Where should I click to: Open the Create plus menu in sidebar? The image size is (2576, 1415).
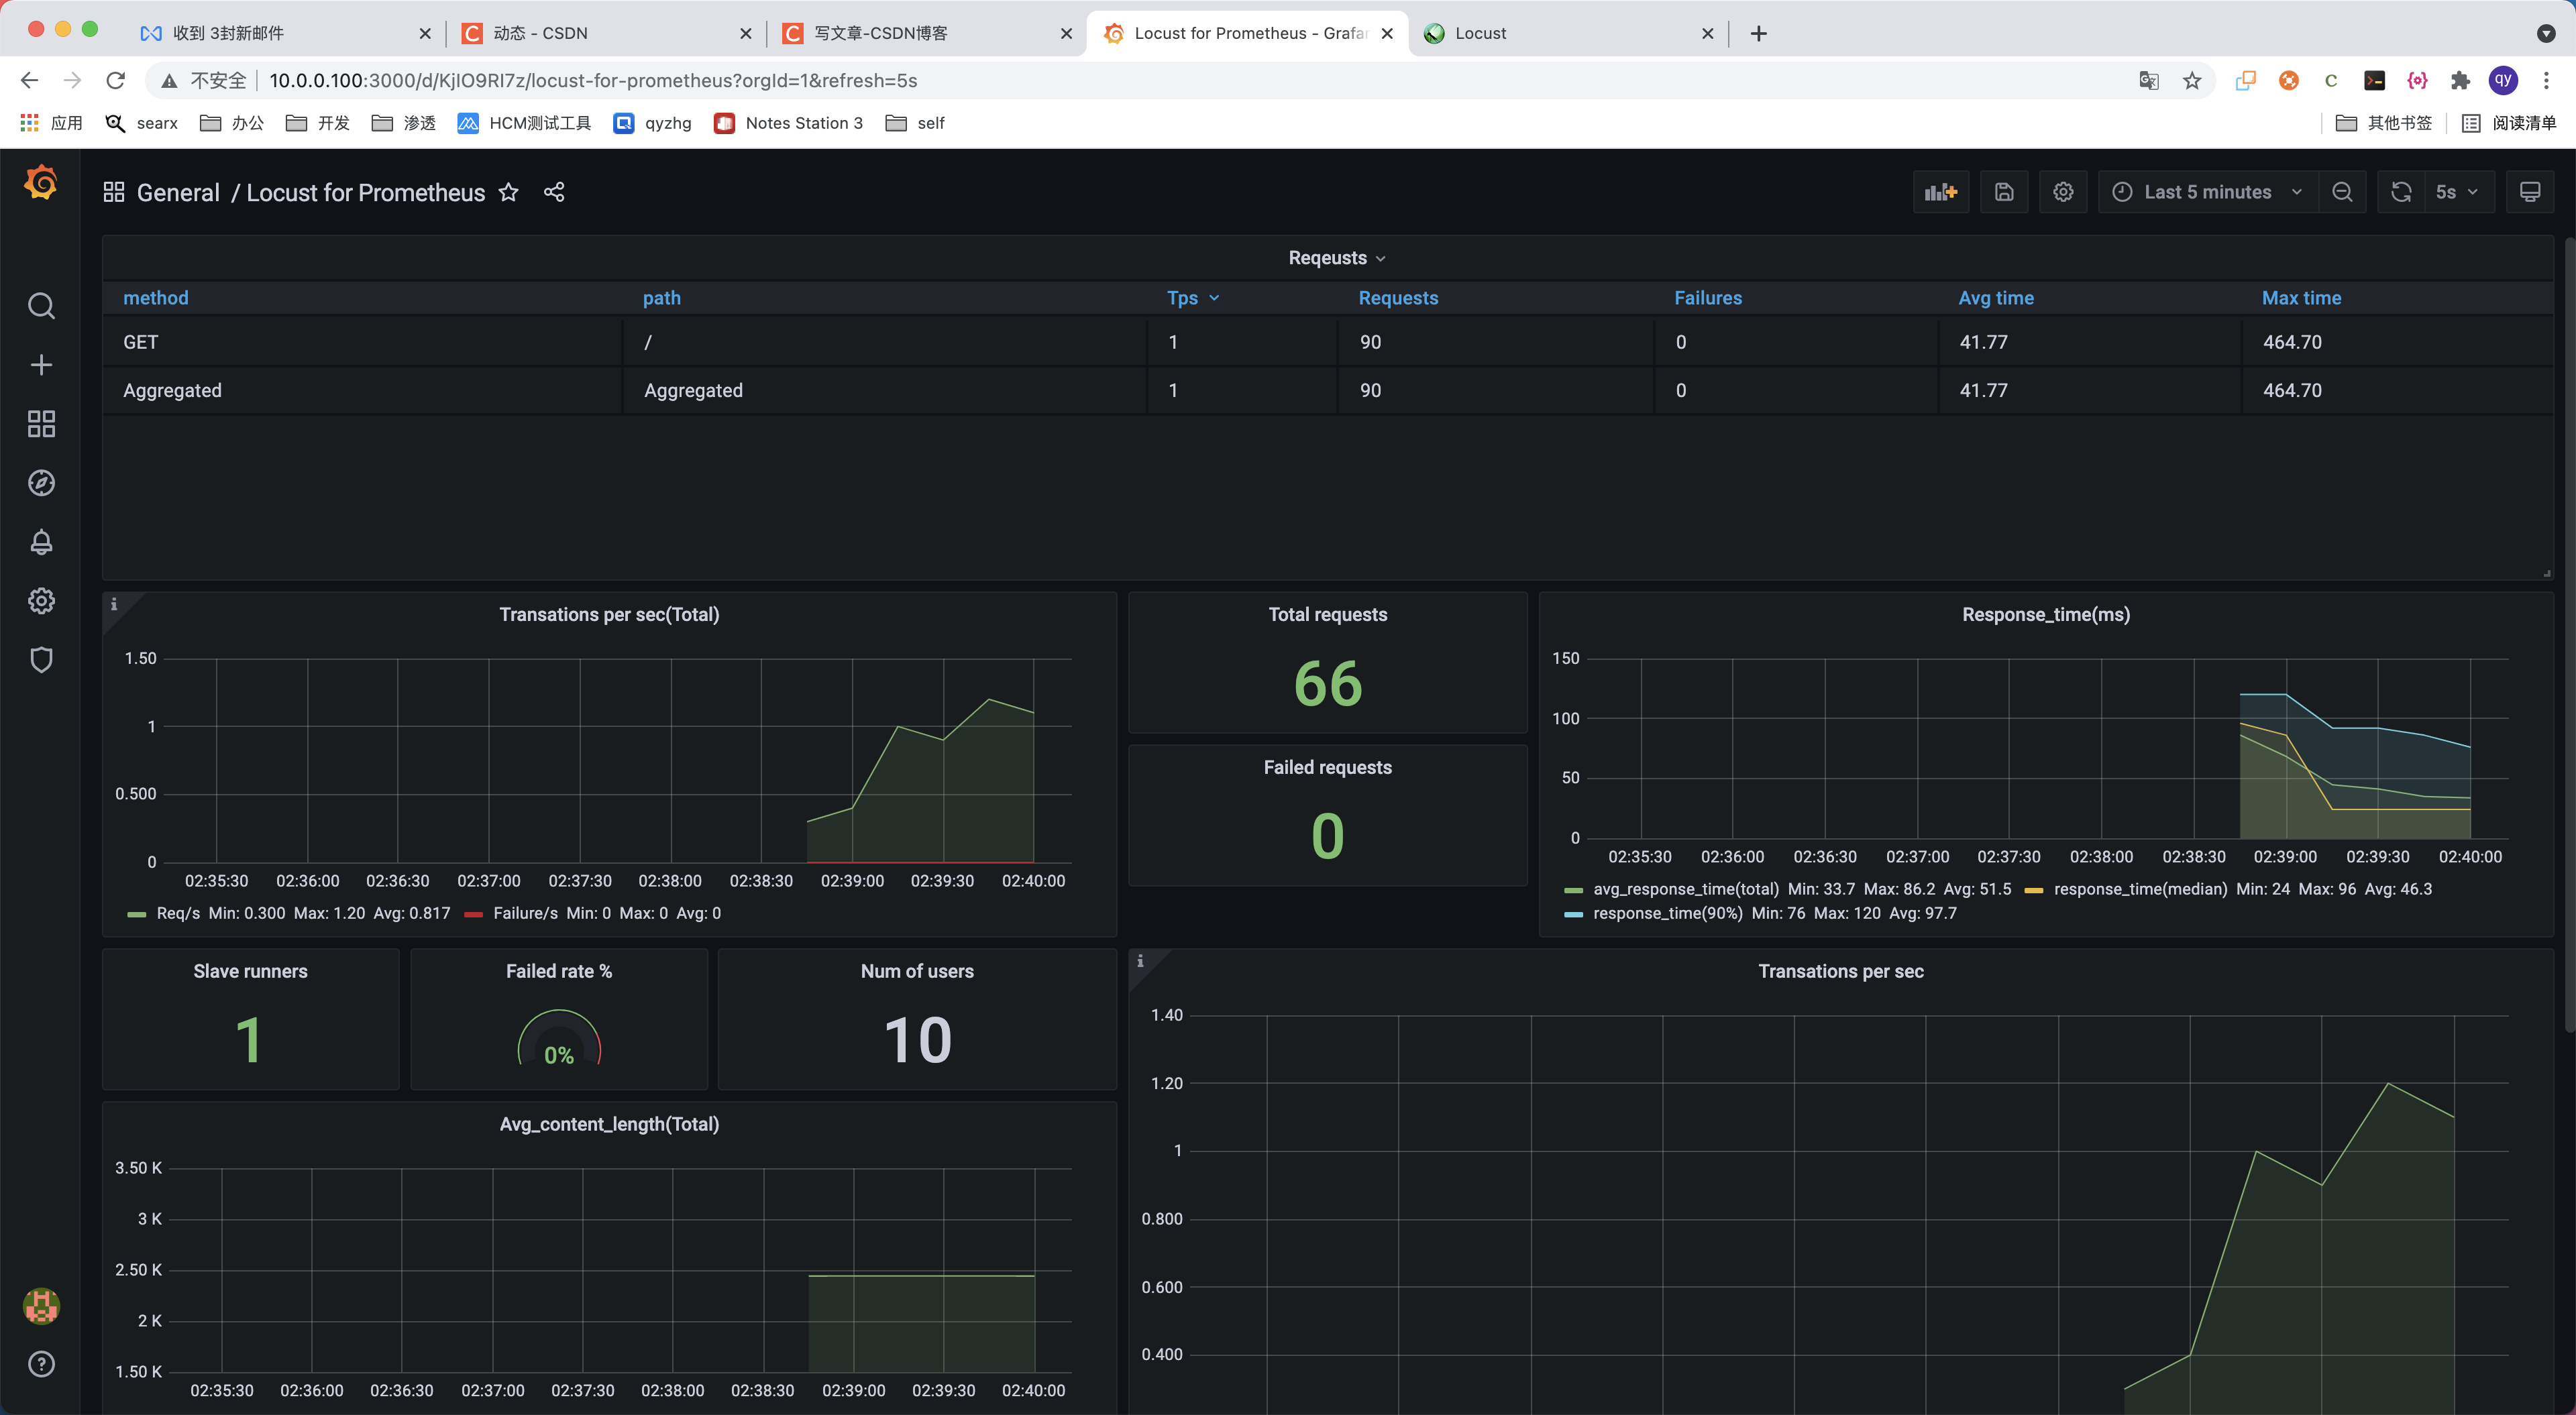coord(41,365)
